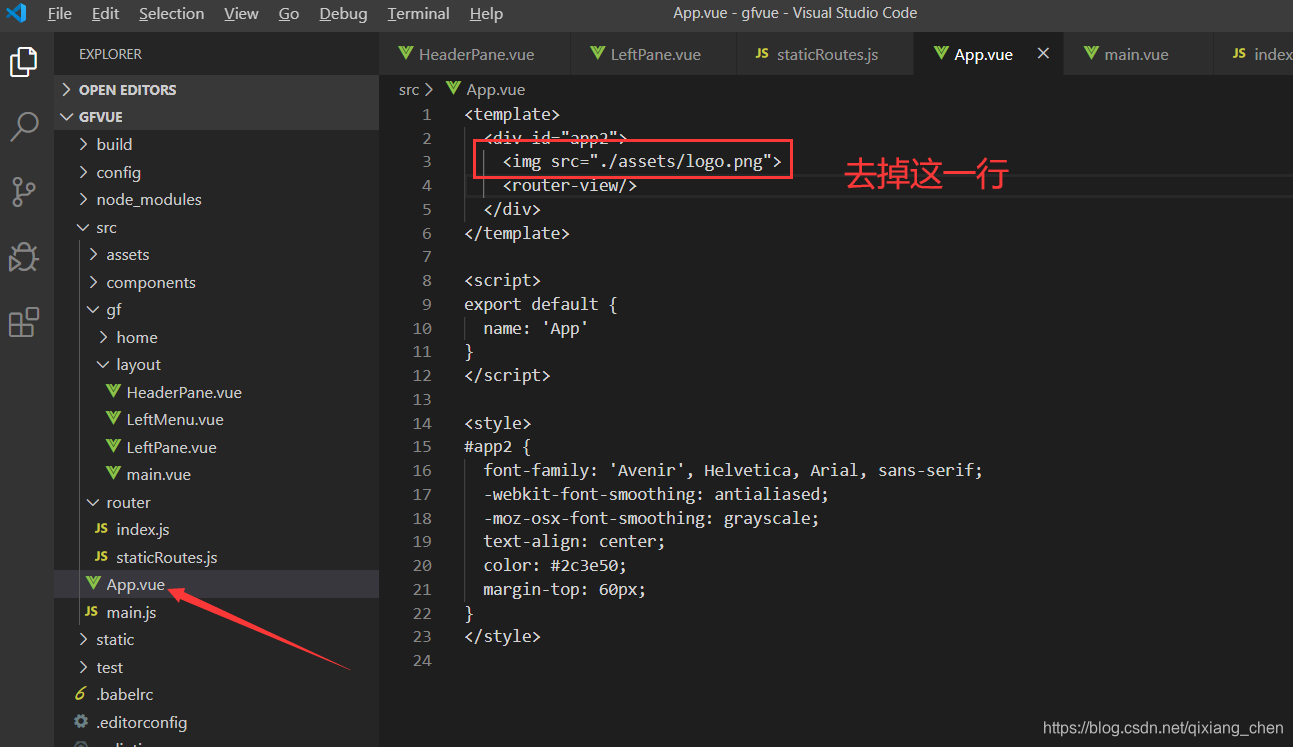
Task: Open the Explorer activity bar icon
Action: click(x=24, y=62)
